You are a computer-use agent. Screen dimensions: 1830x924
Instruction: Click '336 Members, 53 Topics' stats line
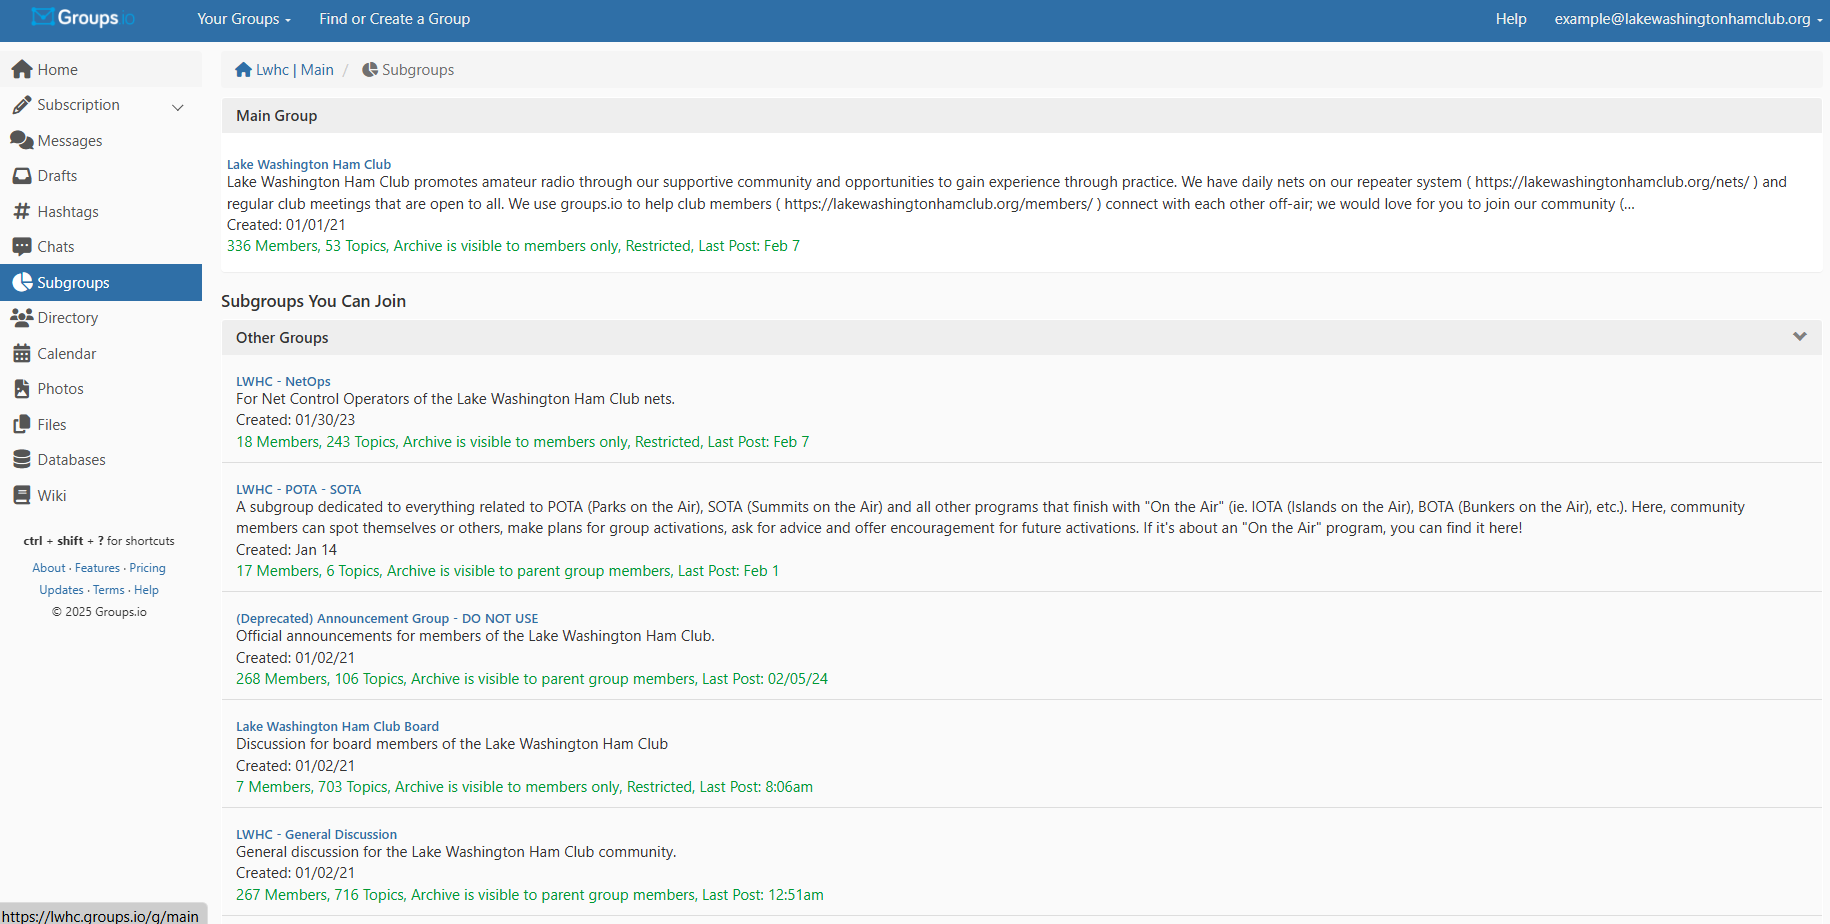pyautogui.click(x=513, y=246)
